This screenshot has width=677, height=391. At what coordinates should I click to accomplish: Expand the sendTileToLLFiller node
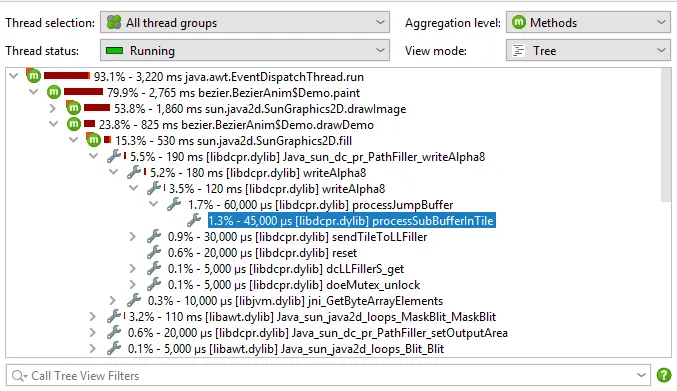(133, 236)
